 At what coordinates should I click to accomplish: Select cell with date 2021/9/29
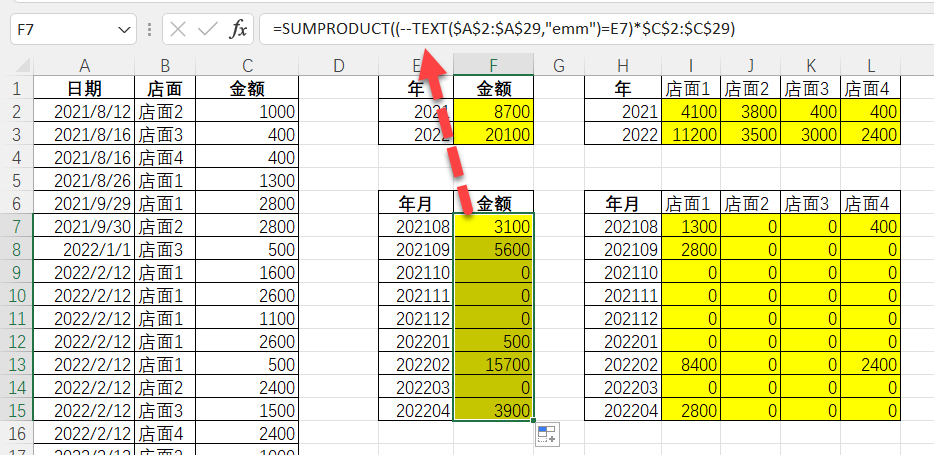click(84, 203)
